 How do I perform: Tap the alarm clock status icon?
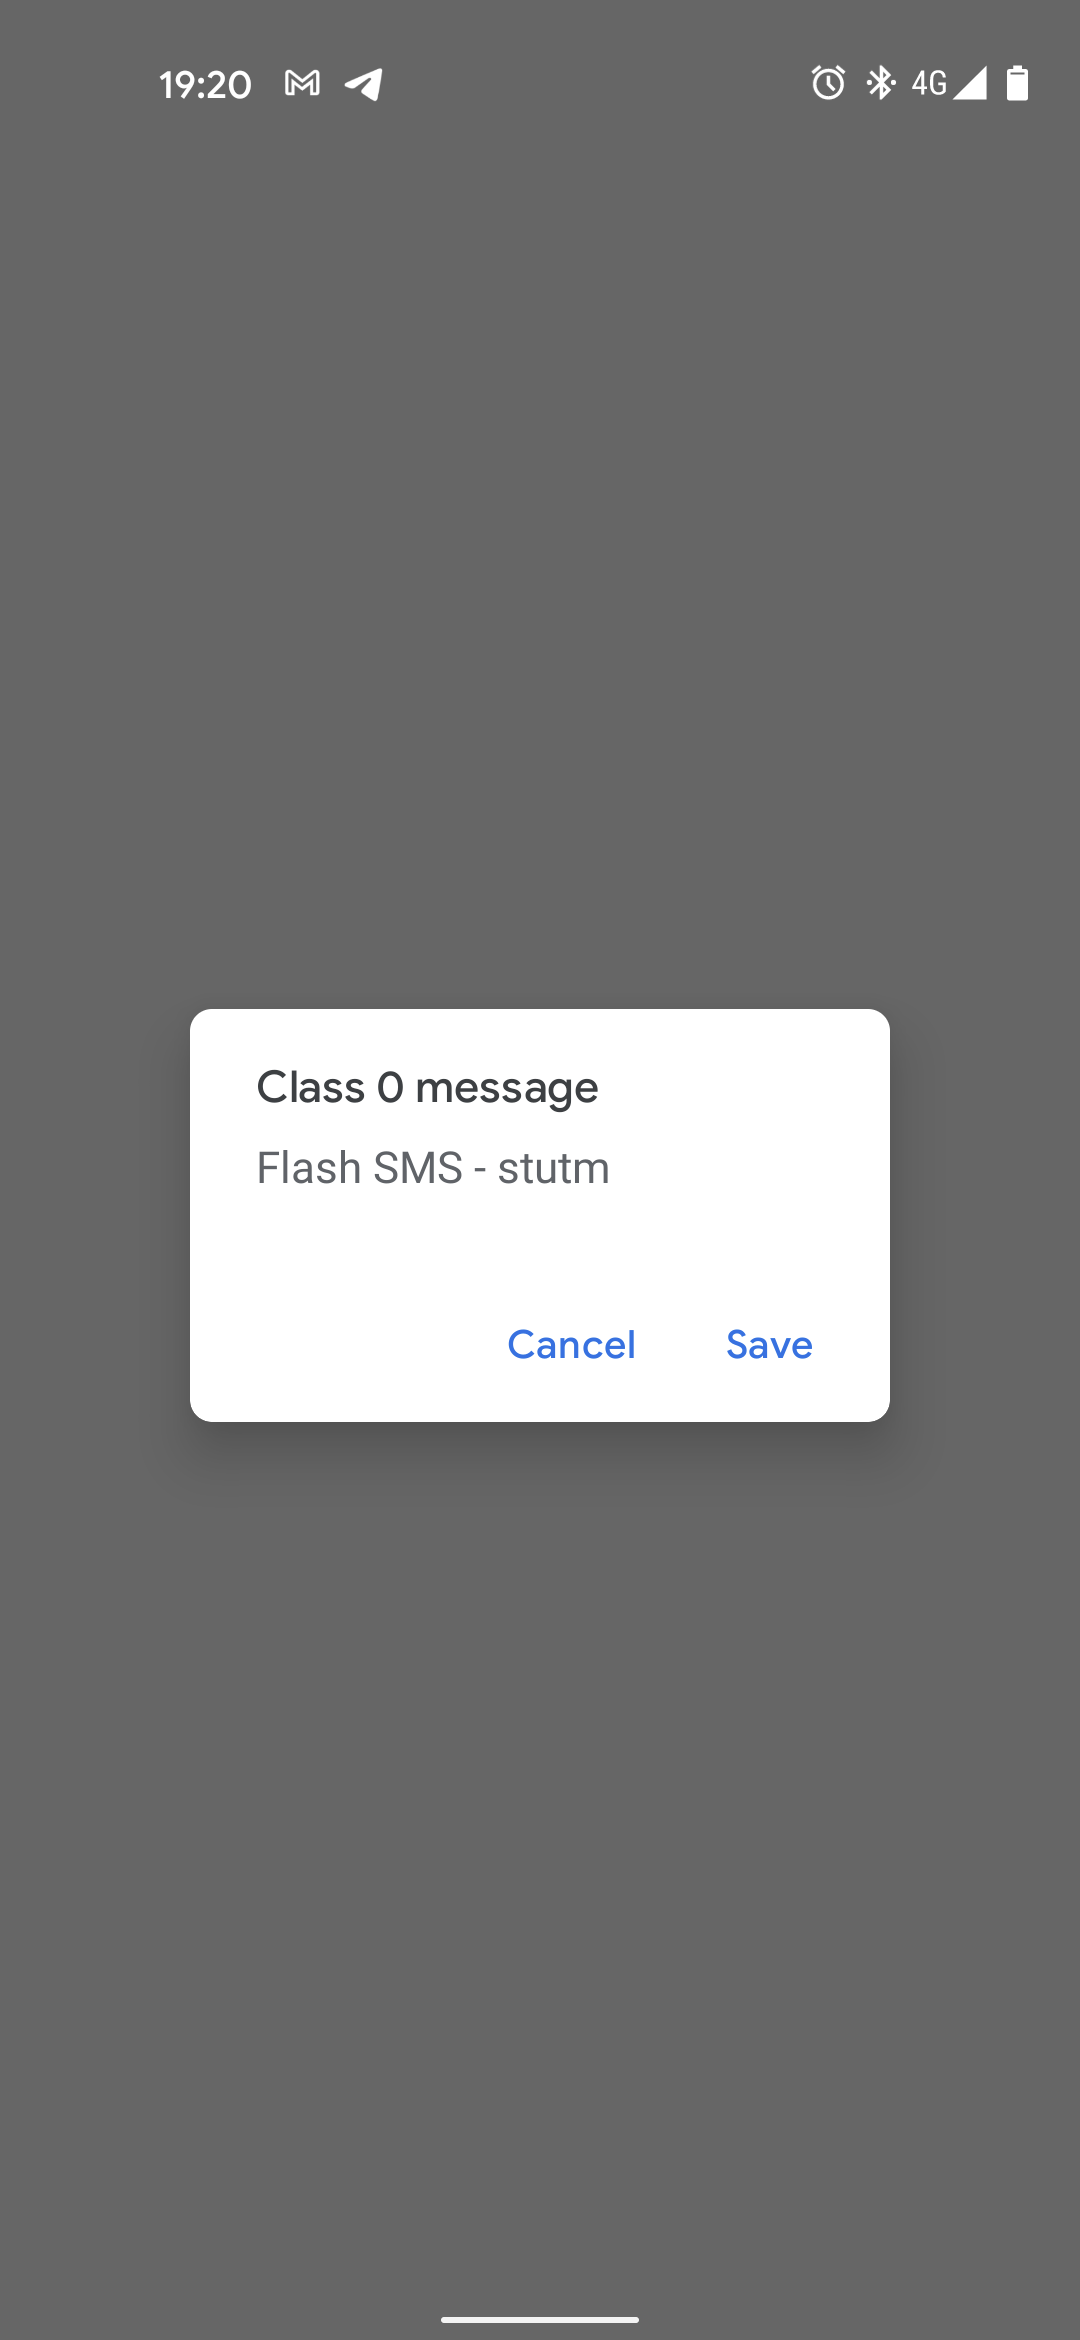click(828, 83)
